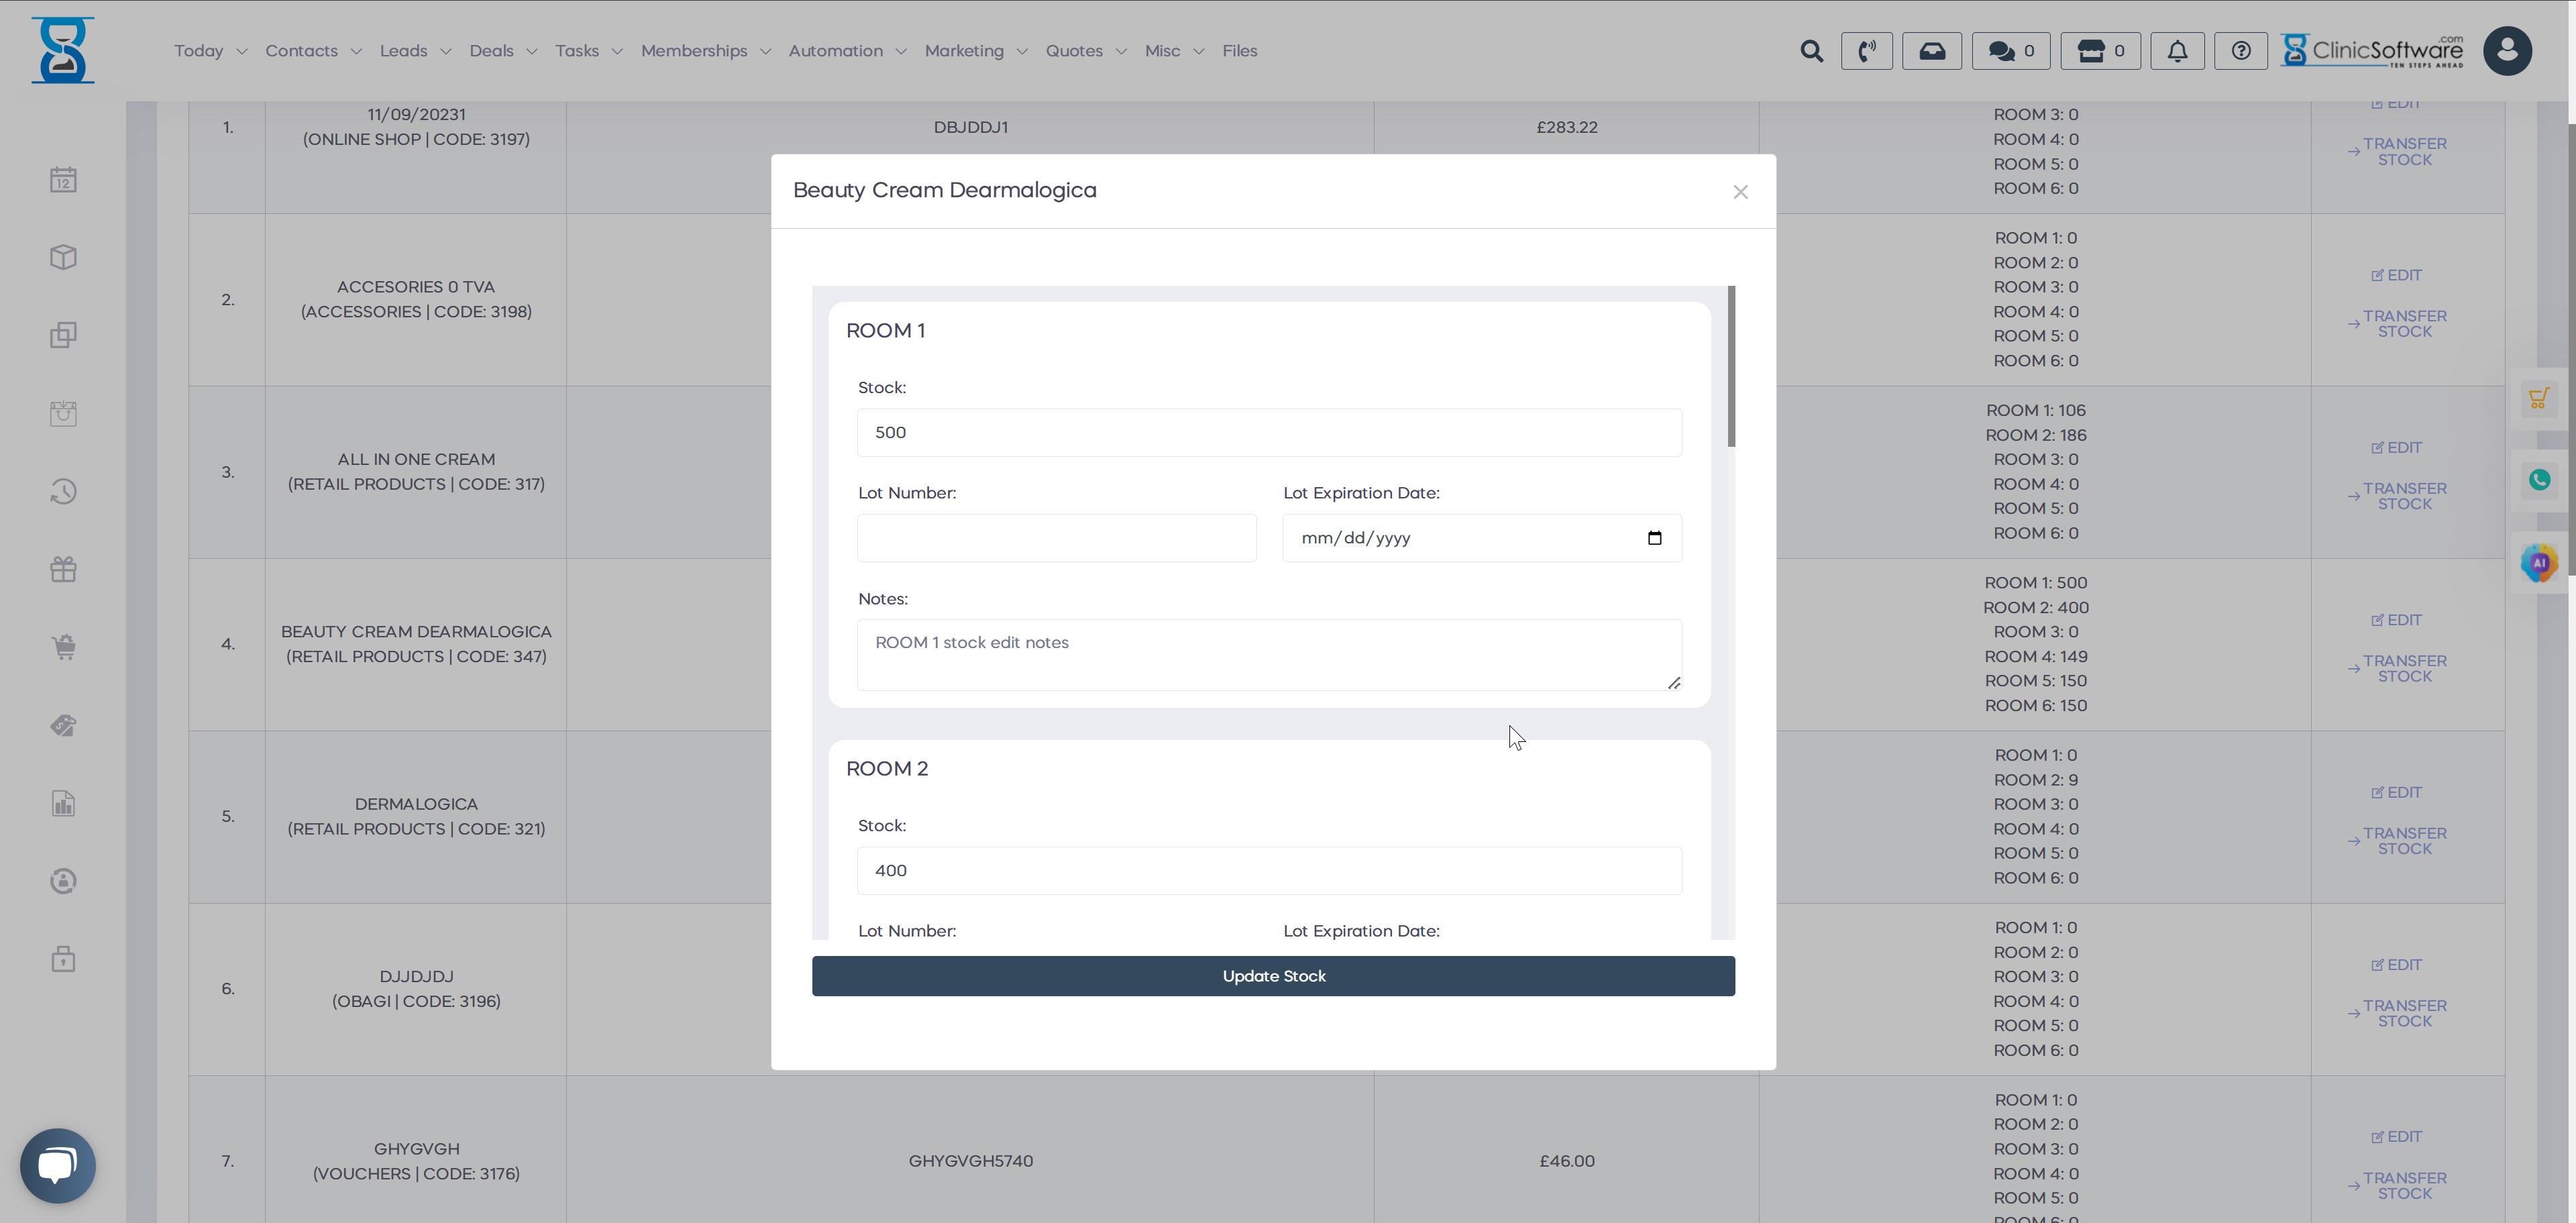Open the calendar picker in Lot Expiration Date
The width and height of the screenshot is (2576, 1223).
[1654, 538]
